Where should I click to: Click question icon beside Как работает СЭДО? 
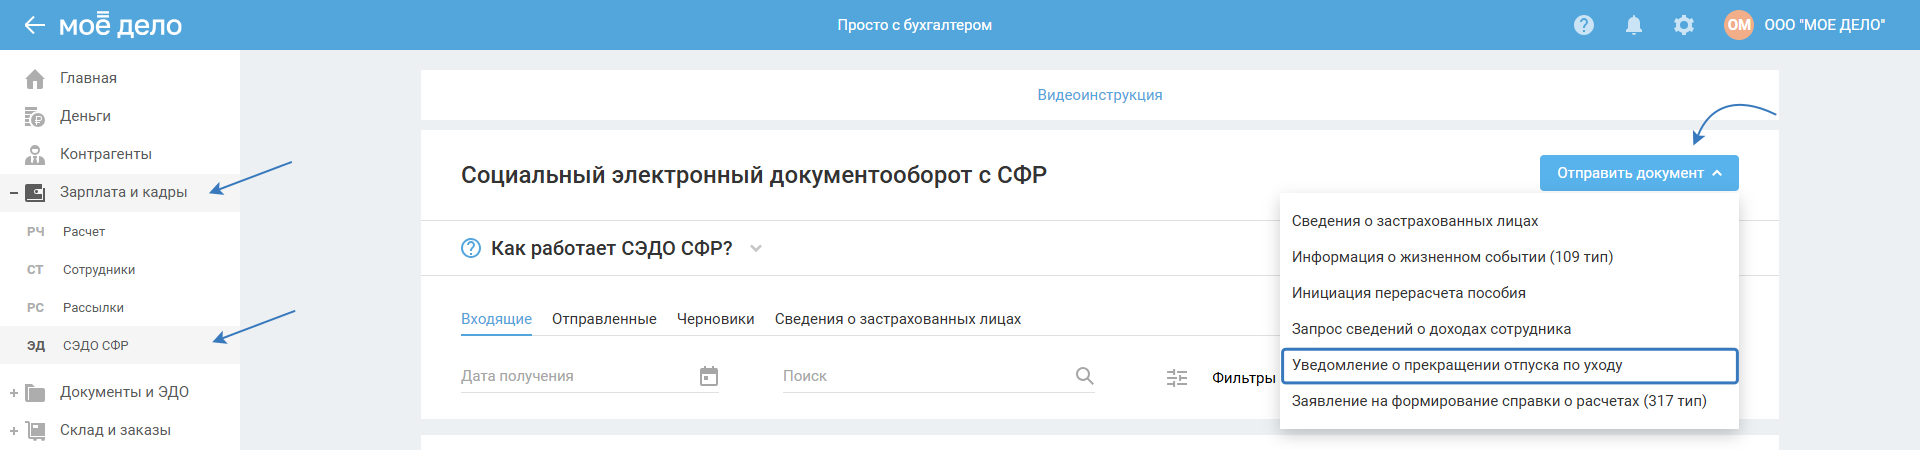coord(471,248)
